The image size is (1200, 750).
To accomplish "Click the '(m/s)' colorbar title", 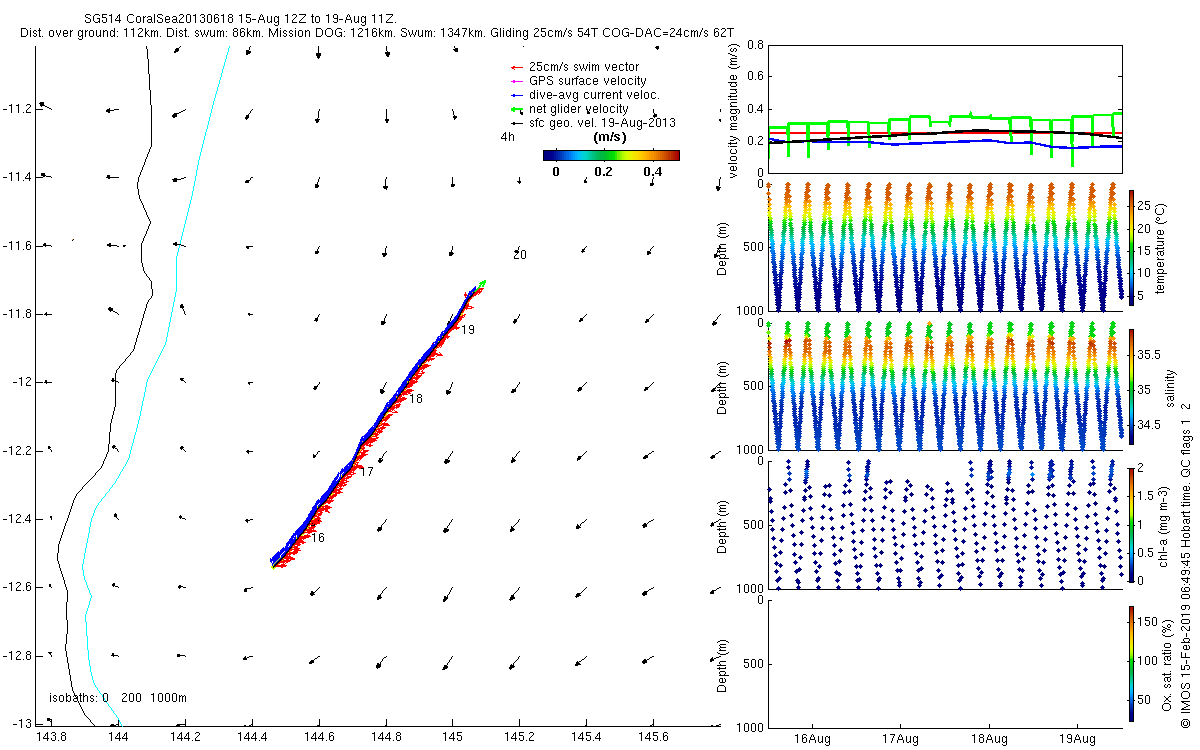I will coord(610,137).
